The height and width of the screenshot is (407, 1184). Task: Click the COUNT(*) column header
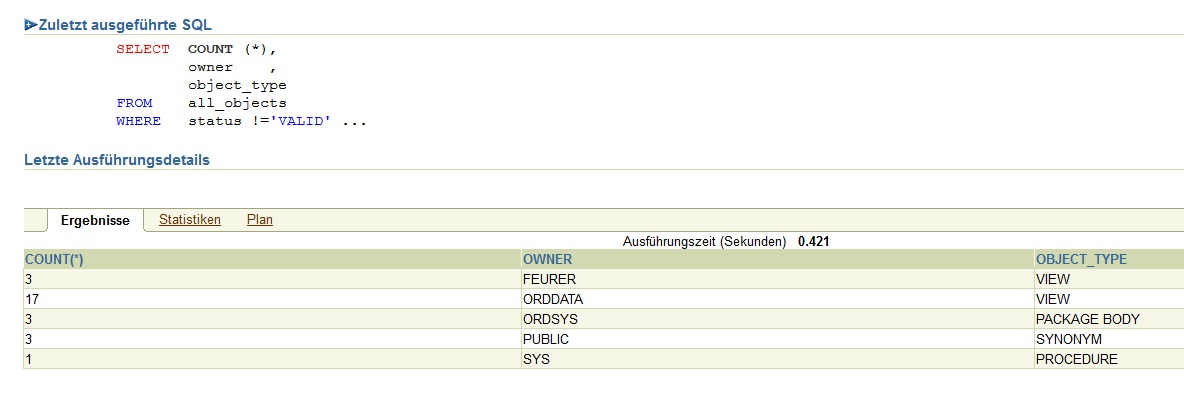click(54, 259)
